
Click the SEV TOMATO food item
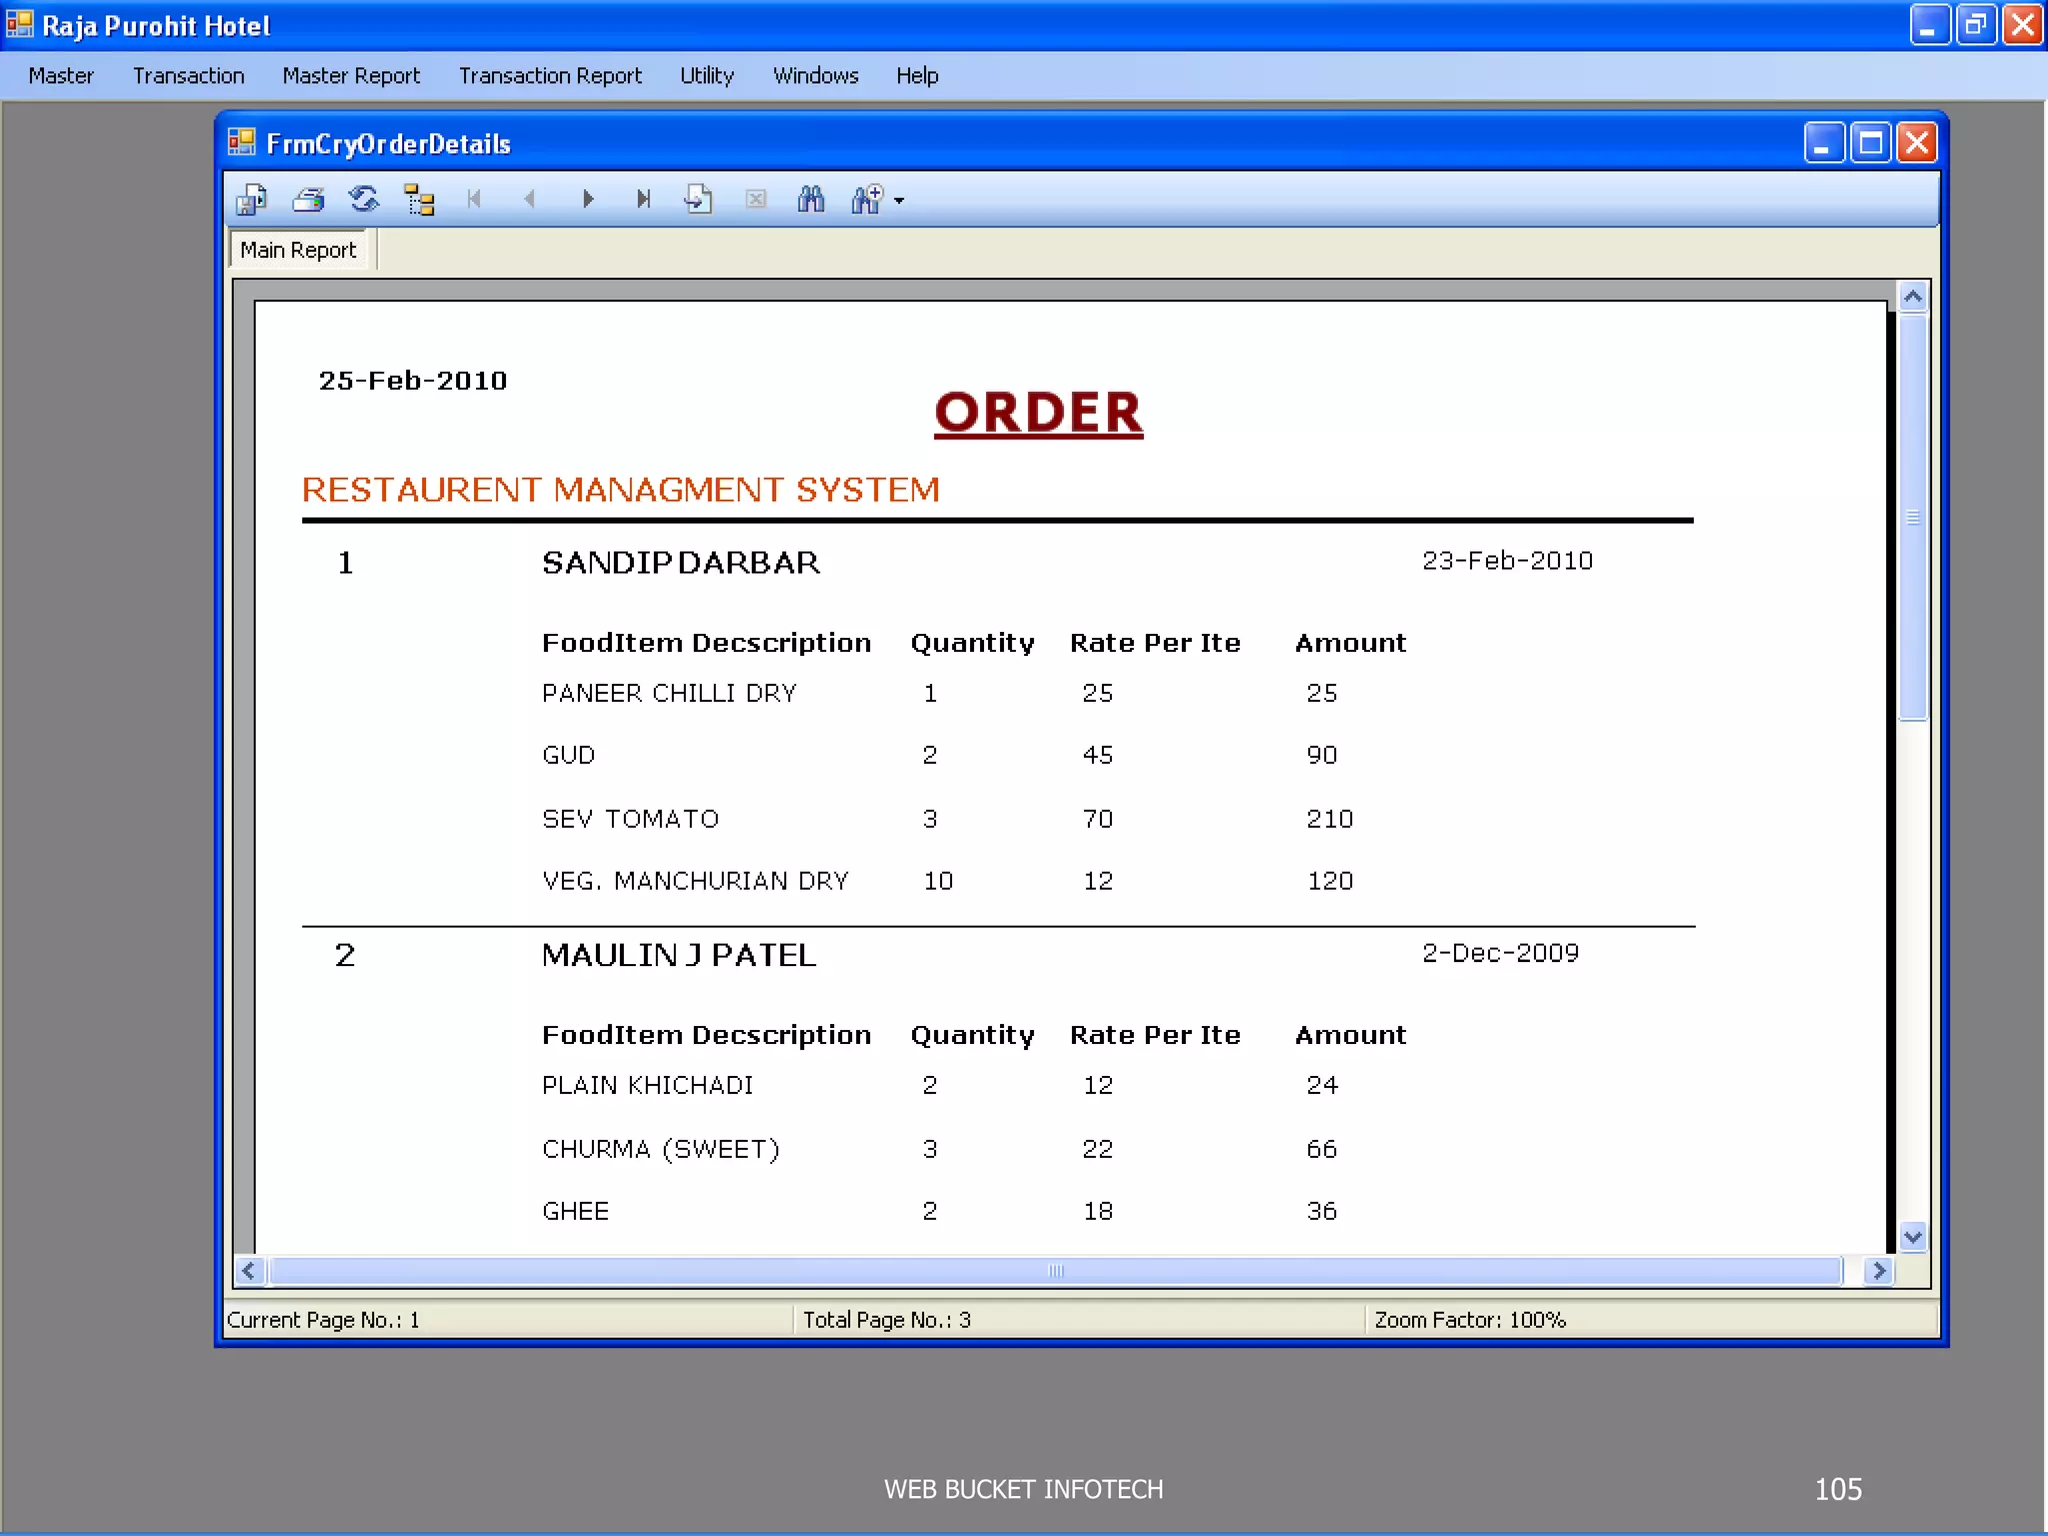coord(630,819)
